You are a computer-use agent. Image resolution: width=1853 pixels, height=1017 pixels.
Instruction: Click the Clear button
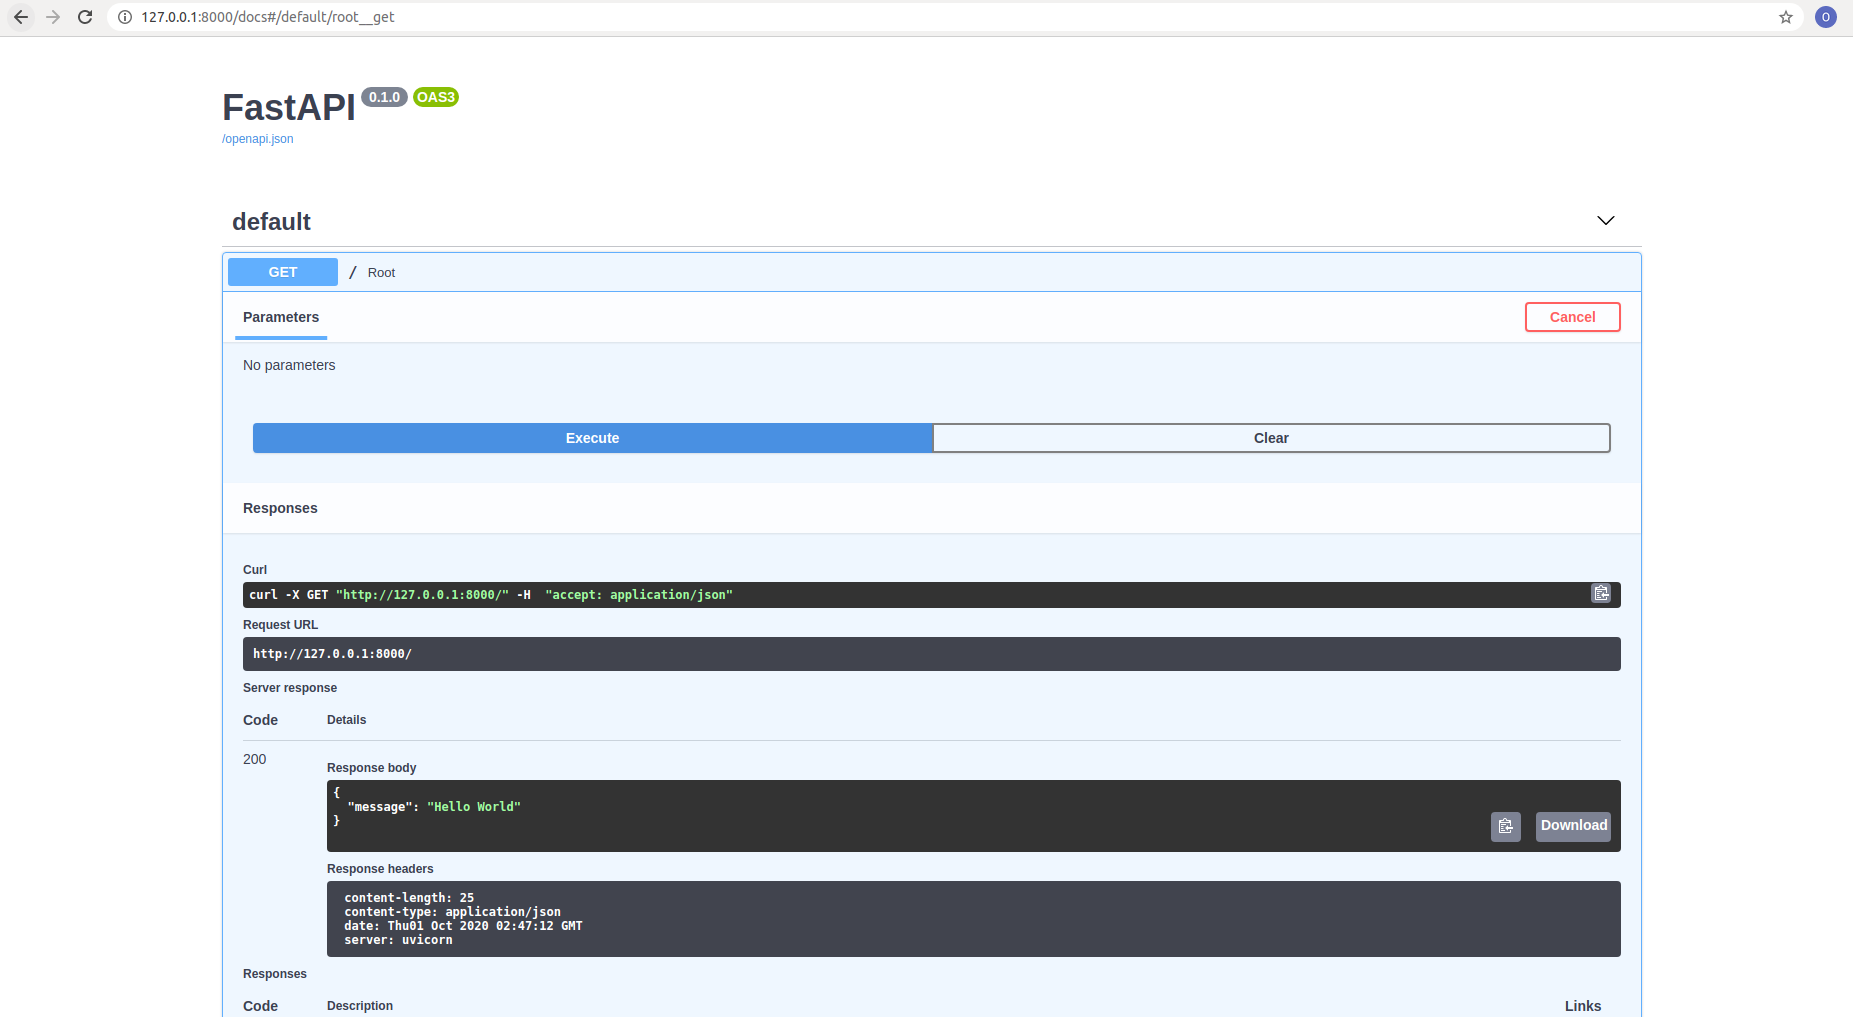pyautogui.click(x=1271, y=438)
